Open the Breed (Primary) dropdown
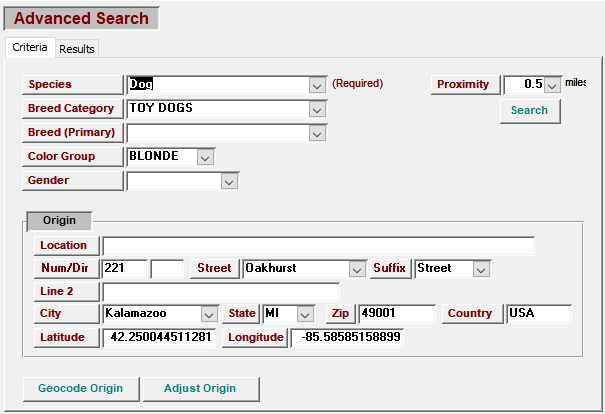Image resolution: width=605 pixels, height=414 pixels. pyautogui.click(x=317, y=133)
